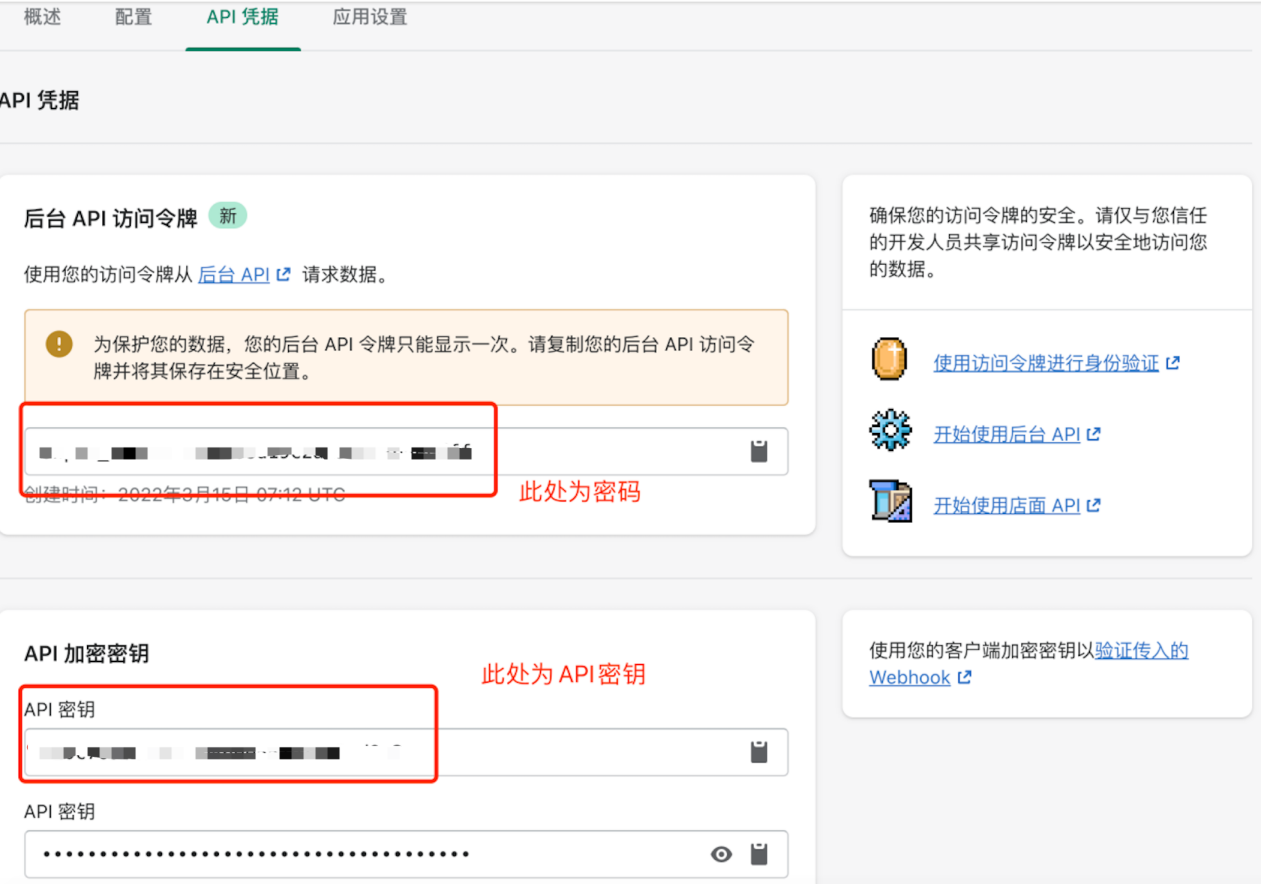
Task: Click the warning icon in the orange notice banner
Action: pyautogui.click(x=59, y=343)
